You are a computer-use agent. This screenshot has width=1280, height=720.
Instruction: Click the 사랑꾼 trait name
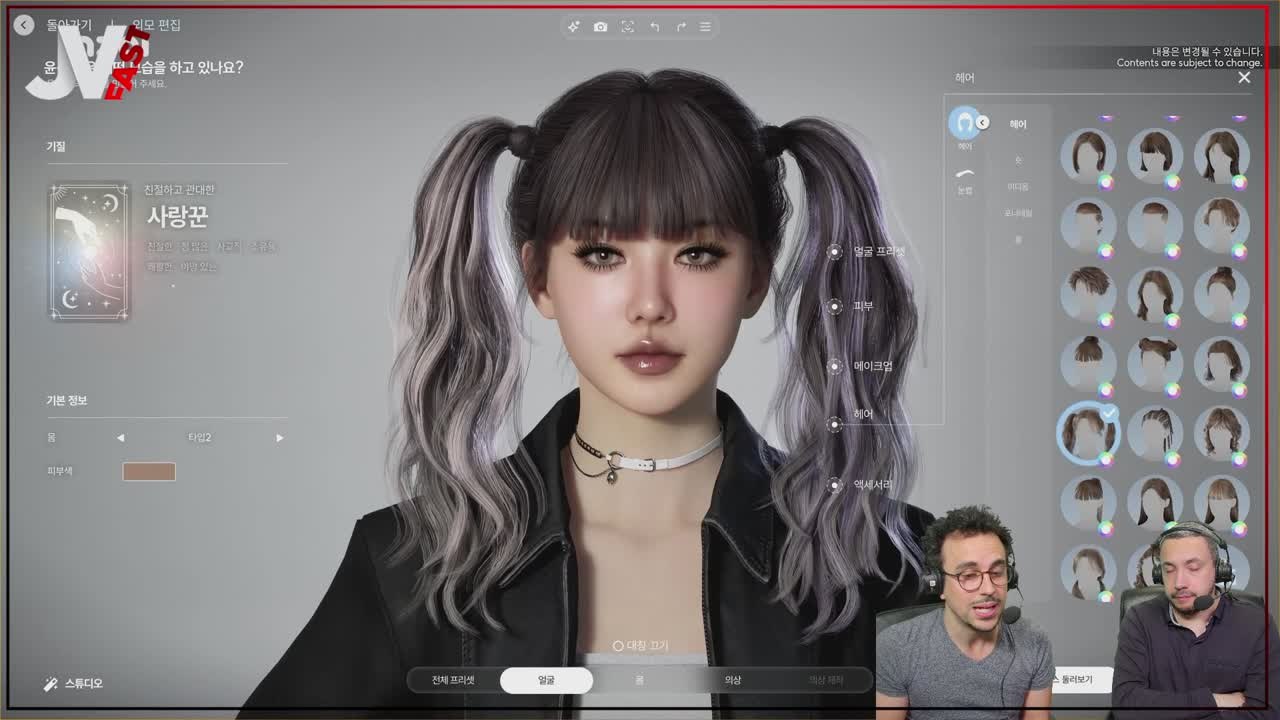click(178, 216)
